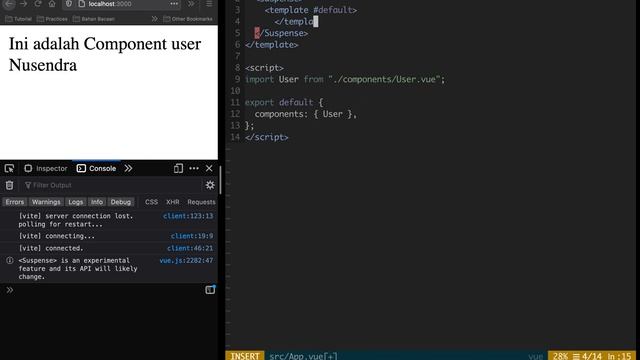Image resolution: width=640 pixels, height=360 pixels.
Task: Click the 28% position indicator in statusline
Action: coord(560,356)
